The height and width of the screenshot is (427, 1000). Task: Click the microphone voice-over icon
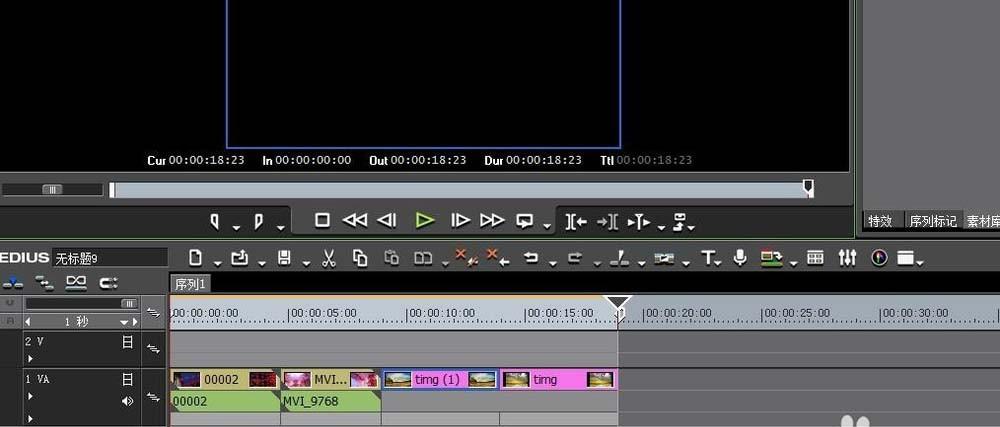point(740,258)
